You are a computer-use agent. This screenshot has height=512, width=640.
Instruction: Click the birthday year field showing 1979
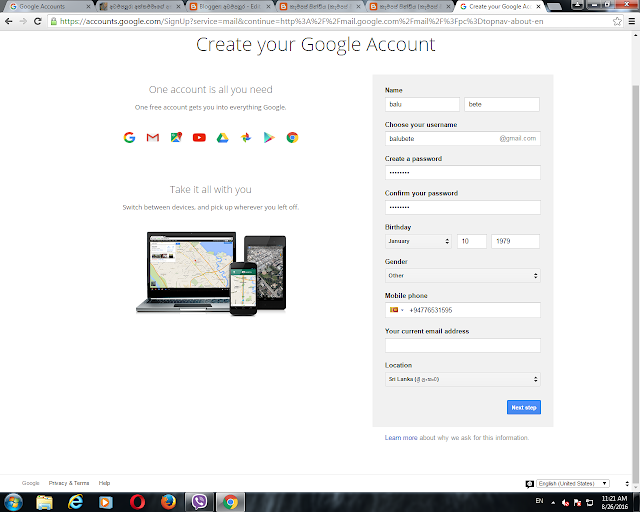(x=516, y=241)
